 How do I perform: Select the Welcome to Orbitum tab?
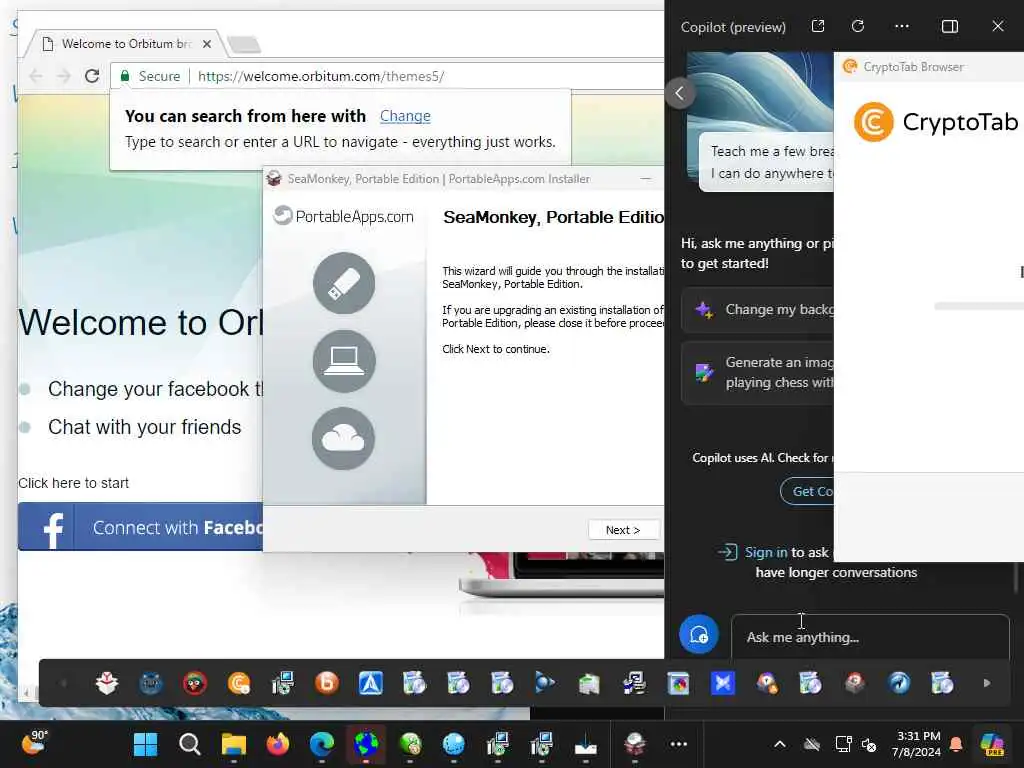[x=125, y=44]
